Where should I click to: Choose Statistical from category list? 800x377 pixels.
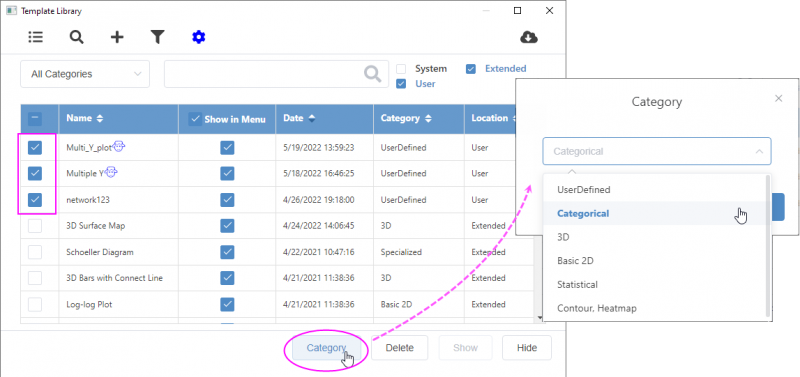click(654, 284)
